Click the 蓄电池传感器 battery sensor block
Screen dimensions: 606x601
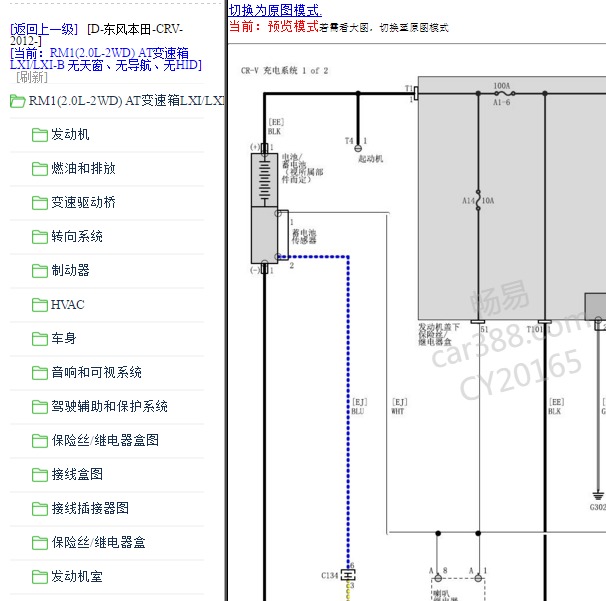click(264, 235)
